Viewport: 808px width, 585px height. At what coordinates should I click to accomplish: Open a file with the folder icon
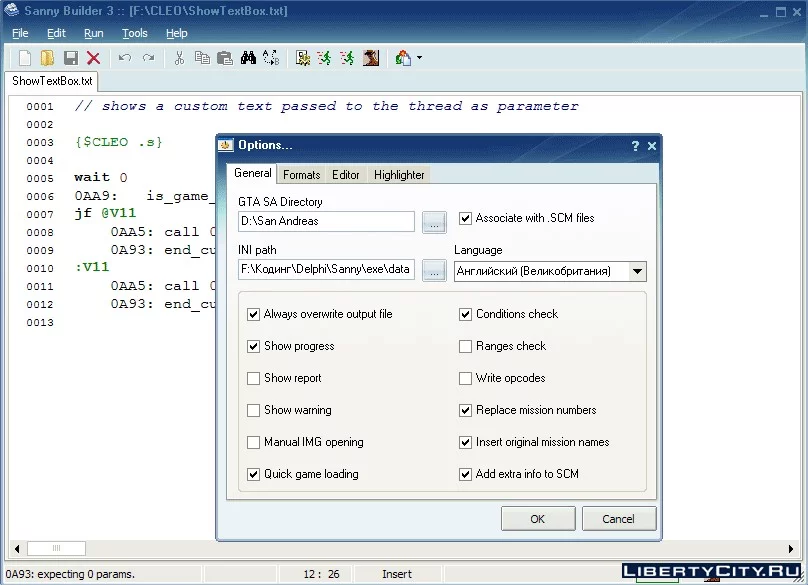click(47, 58)
